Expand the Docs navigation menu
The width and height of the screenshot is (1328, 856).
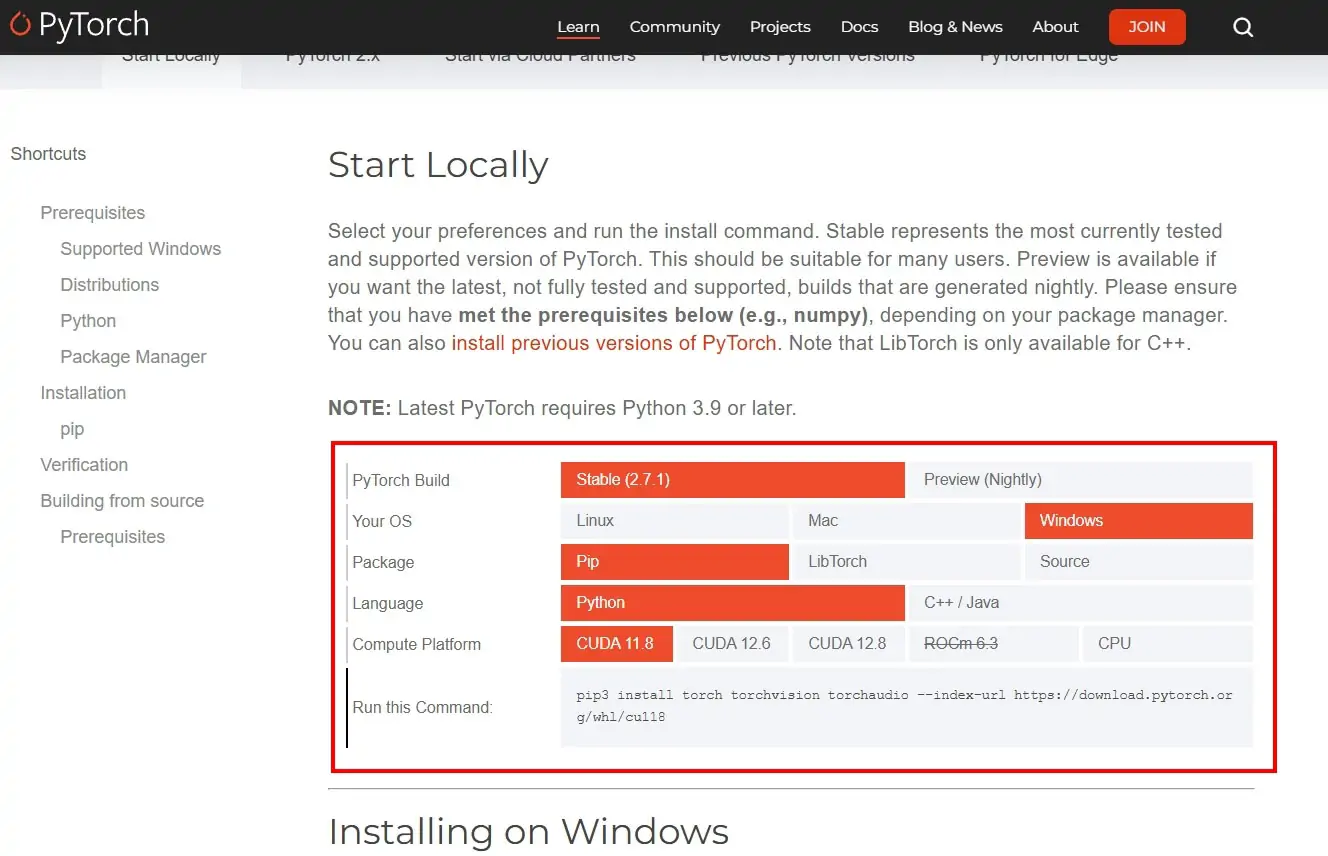859,27
